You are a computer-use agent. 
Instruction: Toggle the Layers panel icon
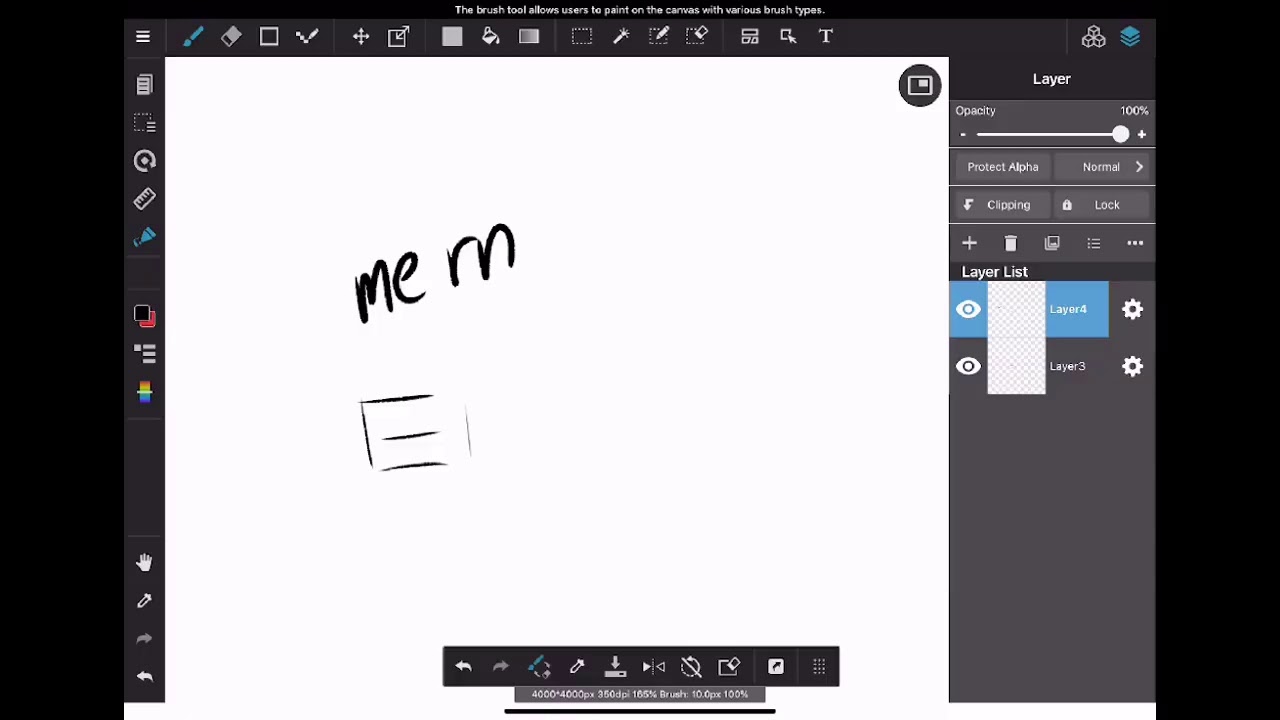tap(1131, 37)
